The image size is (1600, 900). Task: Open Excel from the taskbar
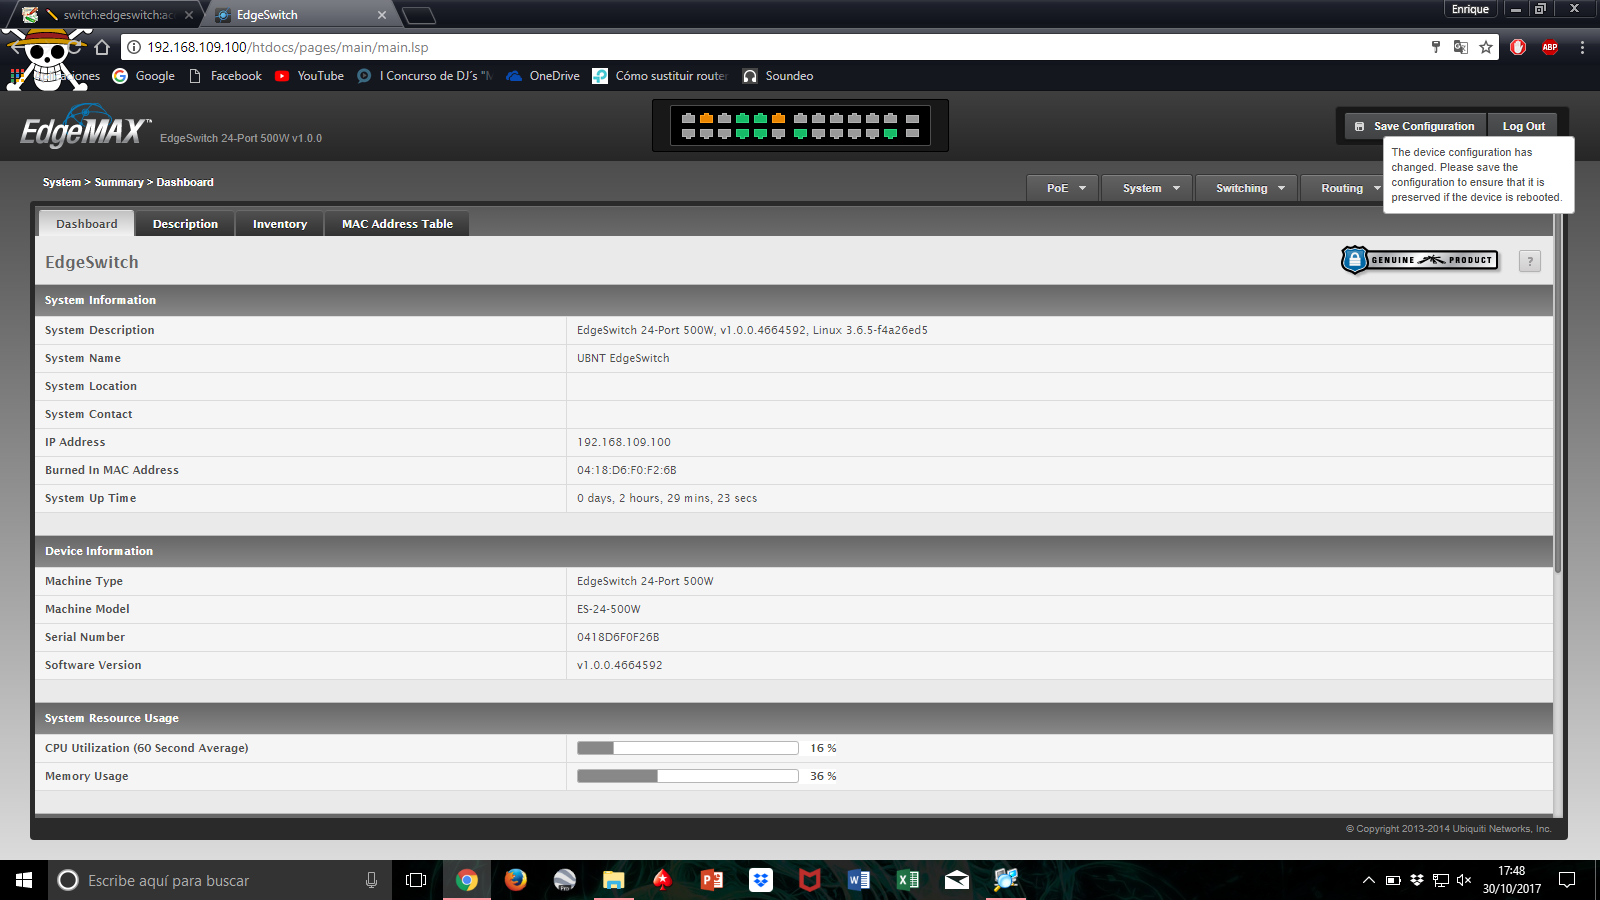point(908,880)
